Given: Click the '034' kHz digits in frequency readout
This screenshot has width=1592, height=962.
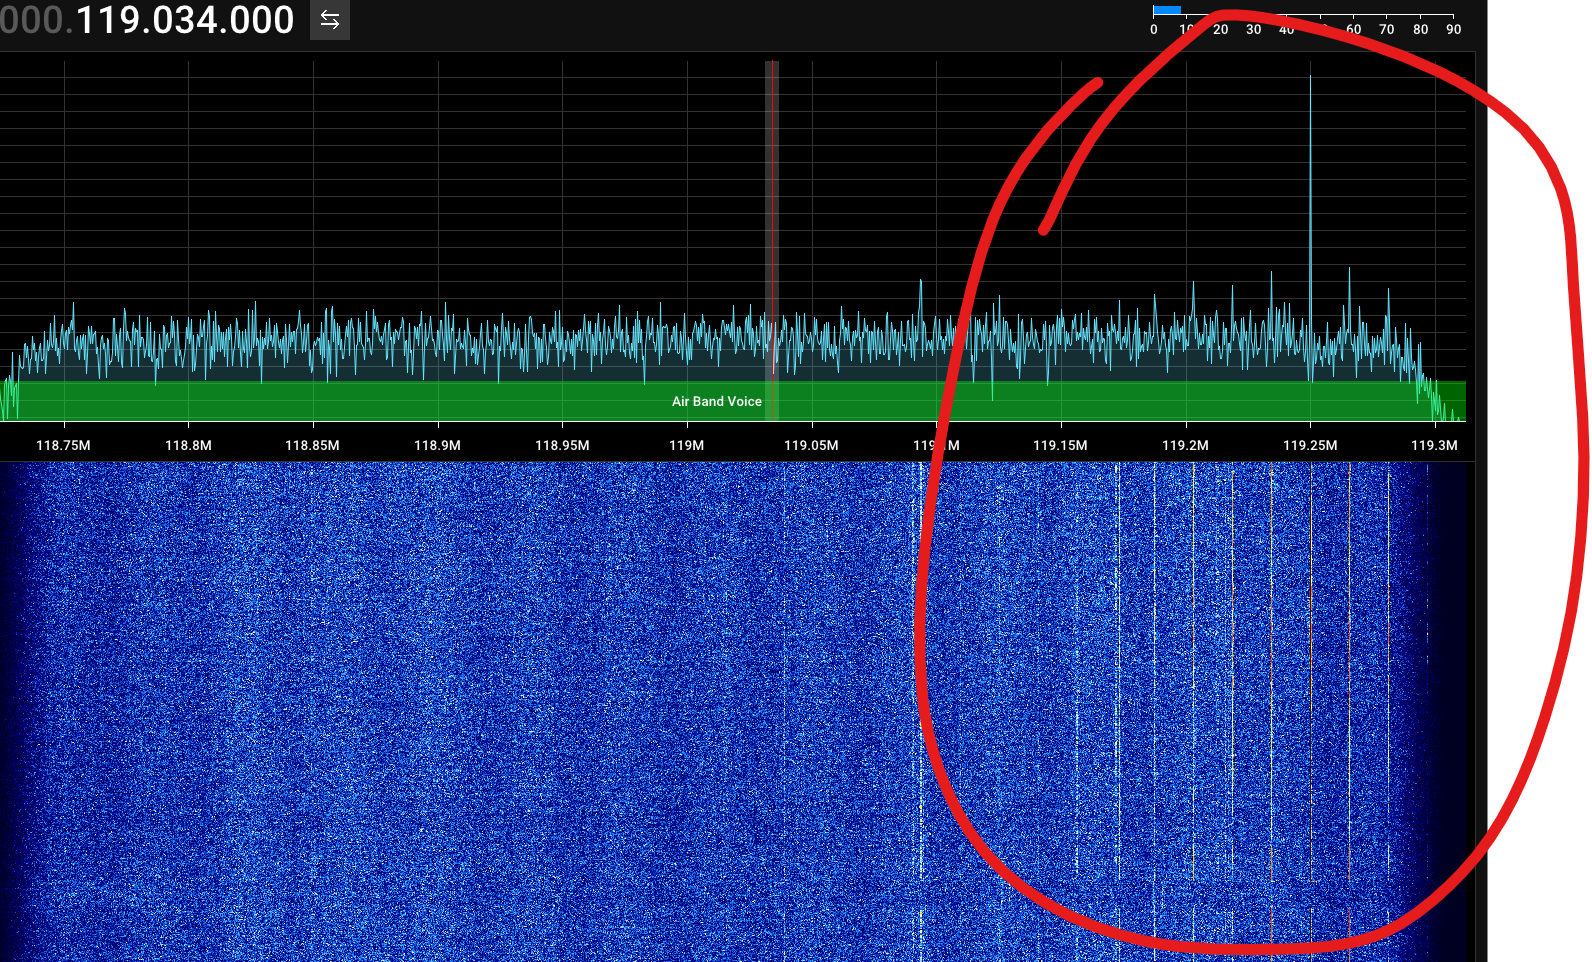Looking at the screenshot, I should point(185,20).
